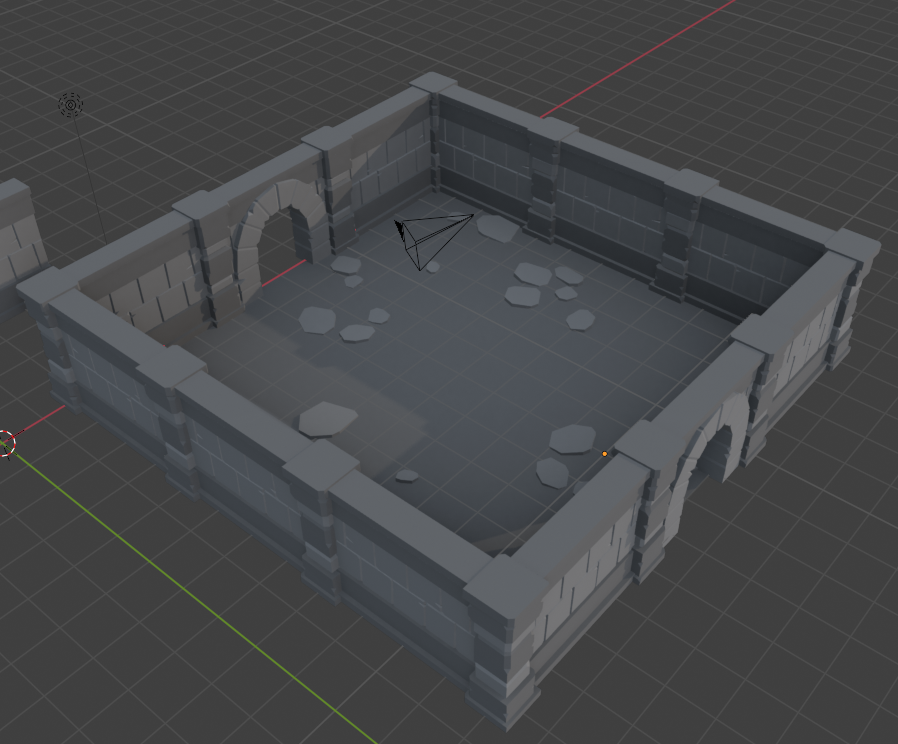Click the orange object origin dot
Screen dimensions: 898x744
pos(605,454)
